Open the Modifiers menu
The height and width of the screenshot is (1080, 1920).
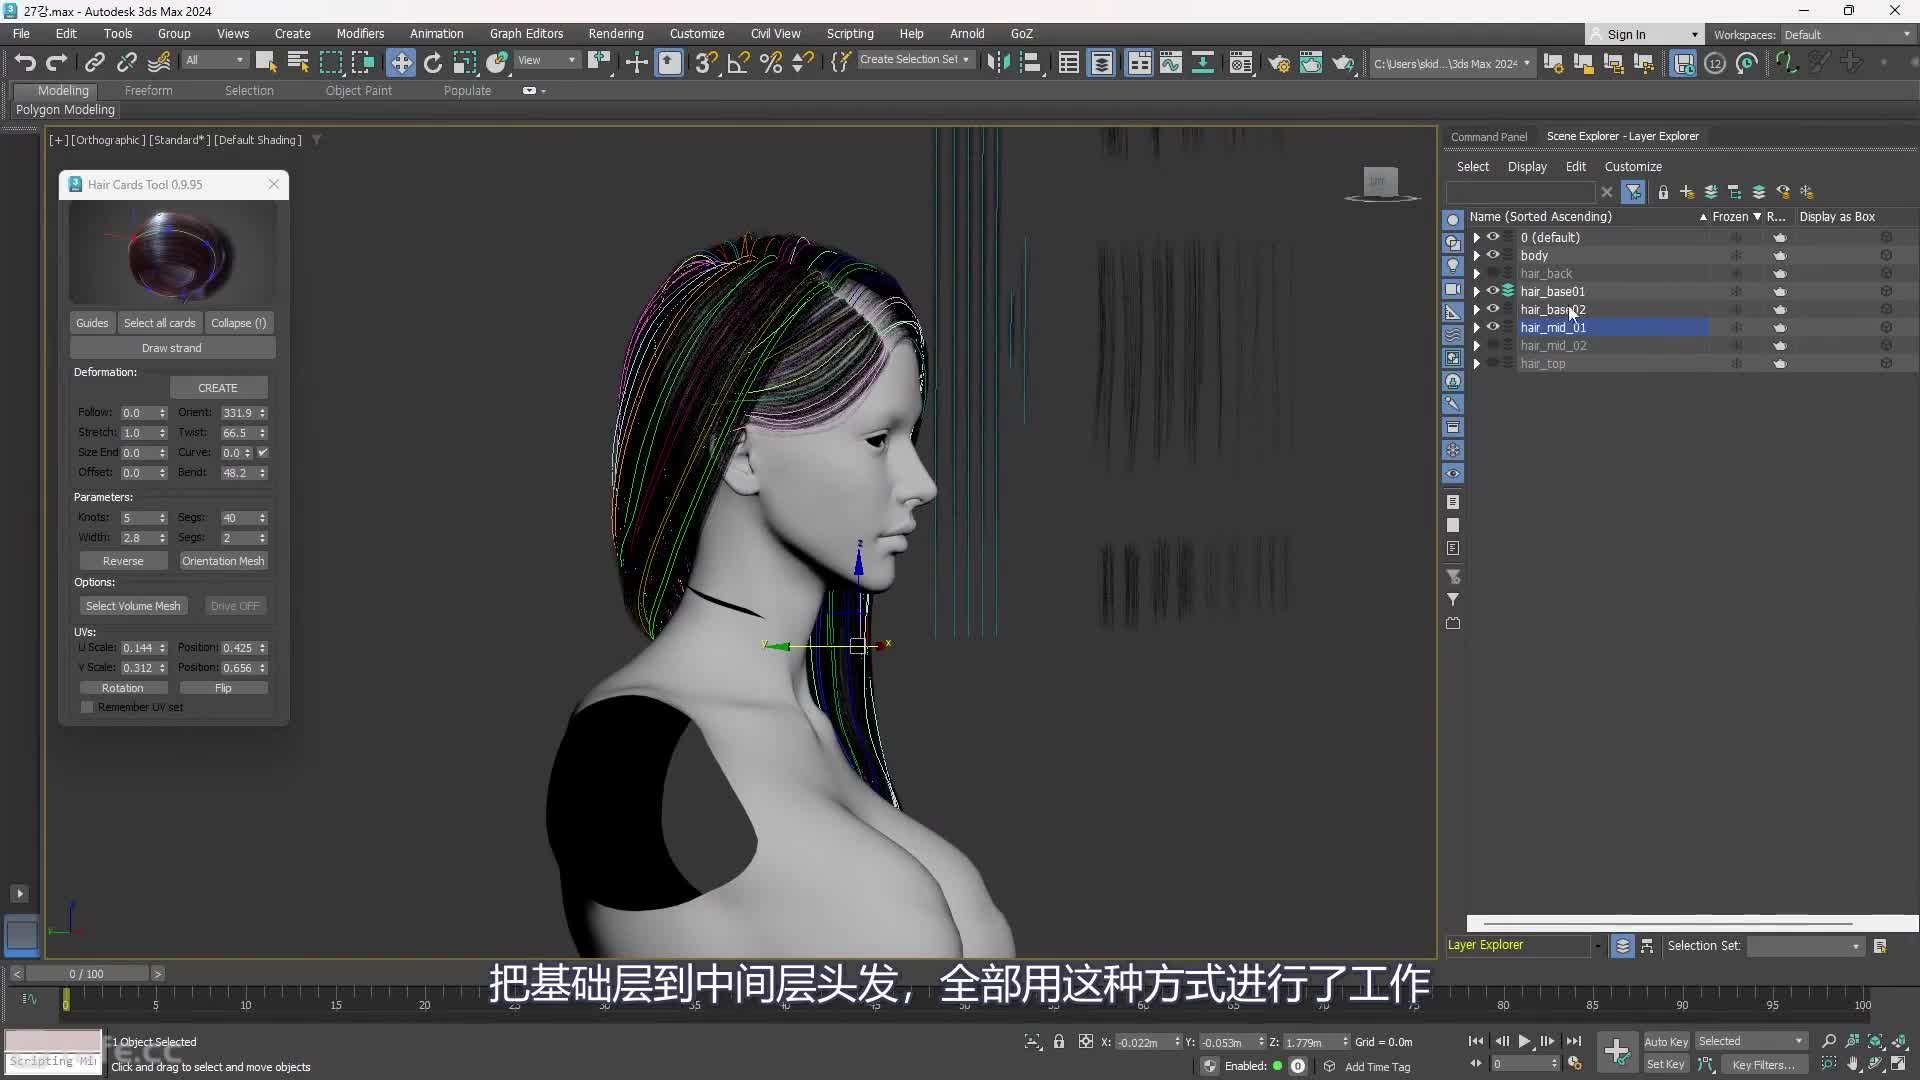(360, 33)
